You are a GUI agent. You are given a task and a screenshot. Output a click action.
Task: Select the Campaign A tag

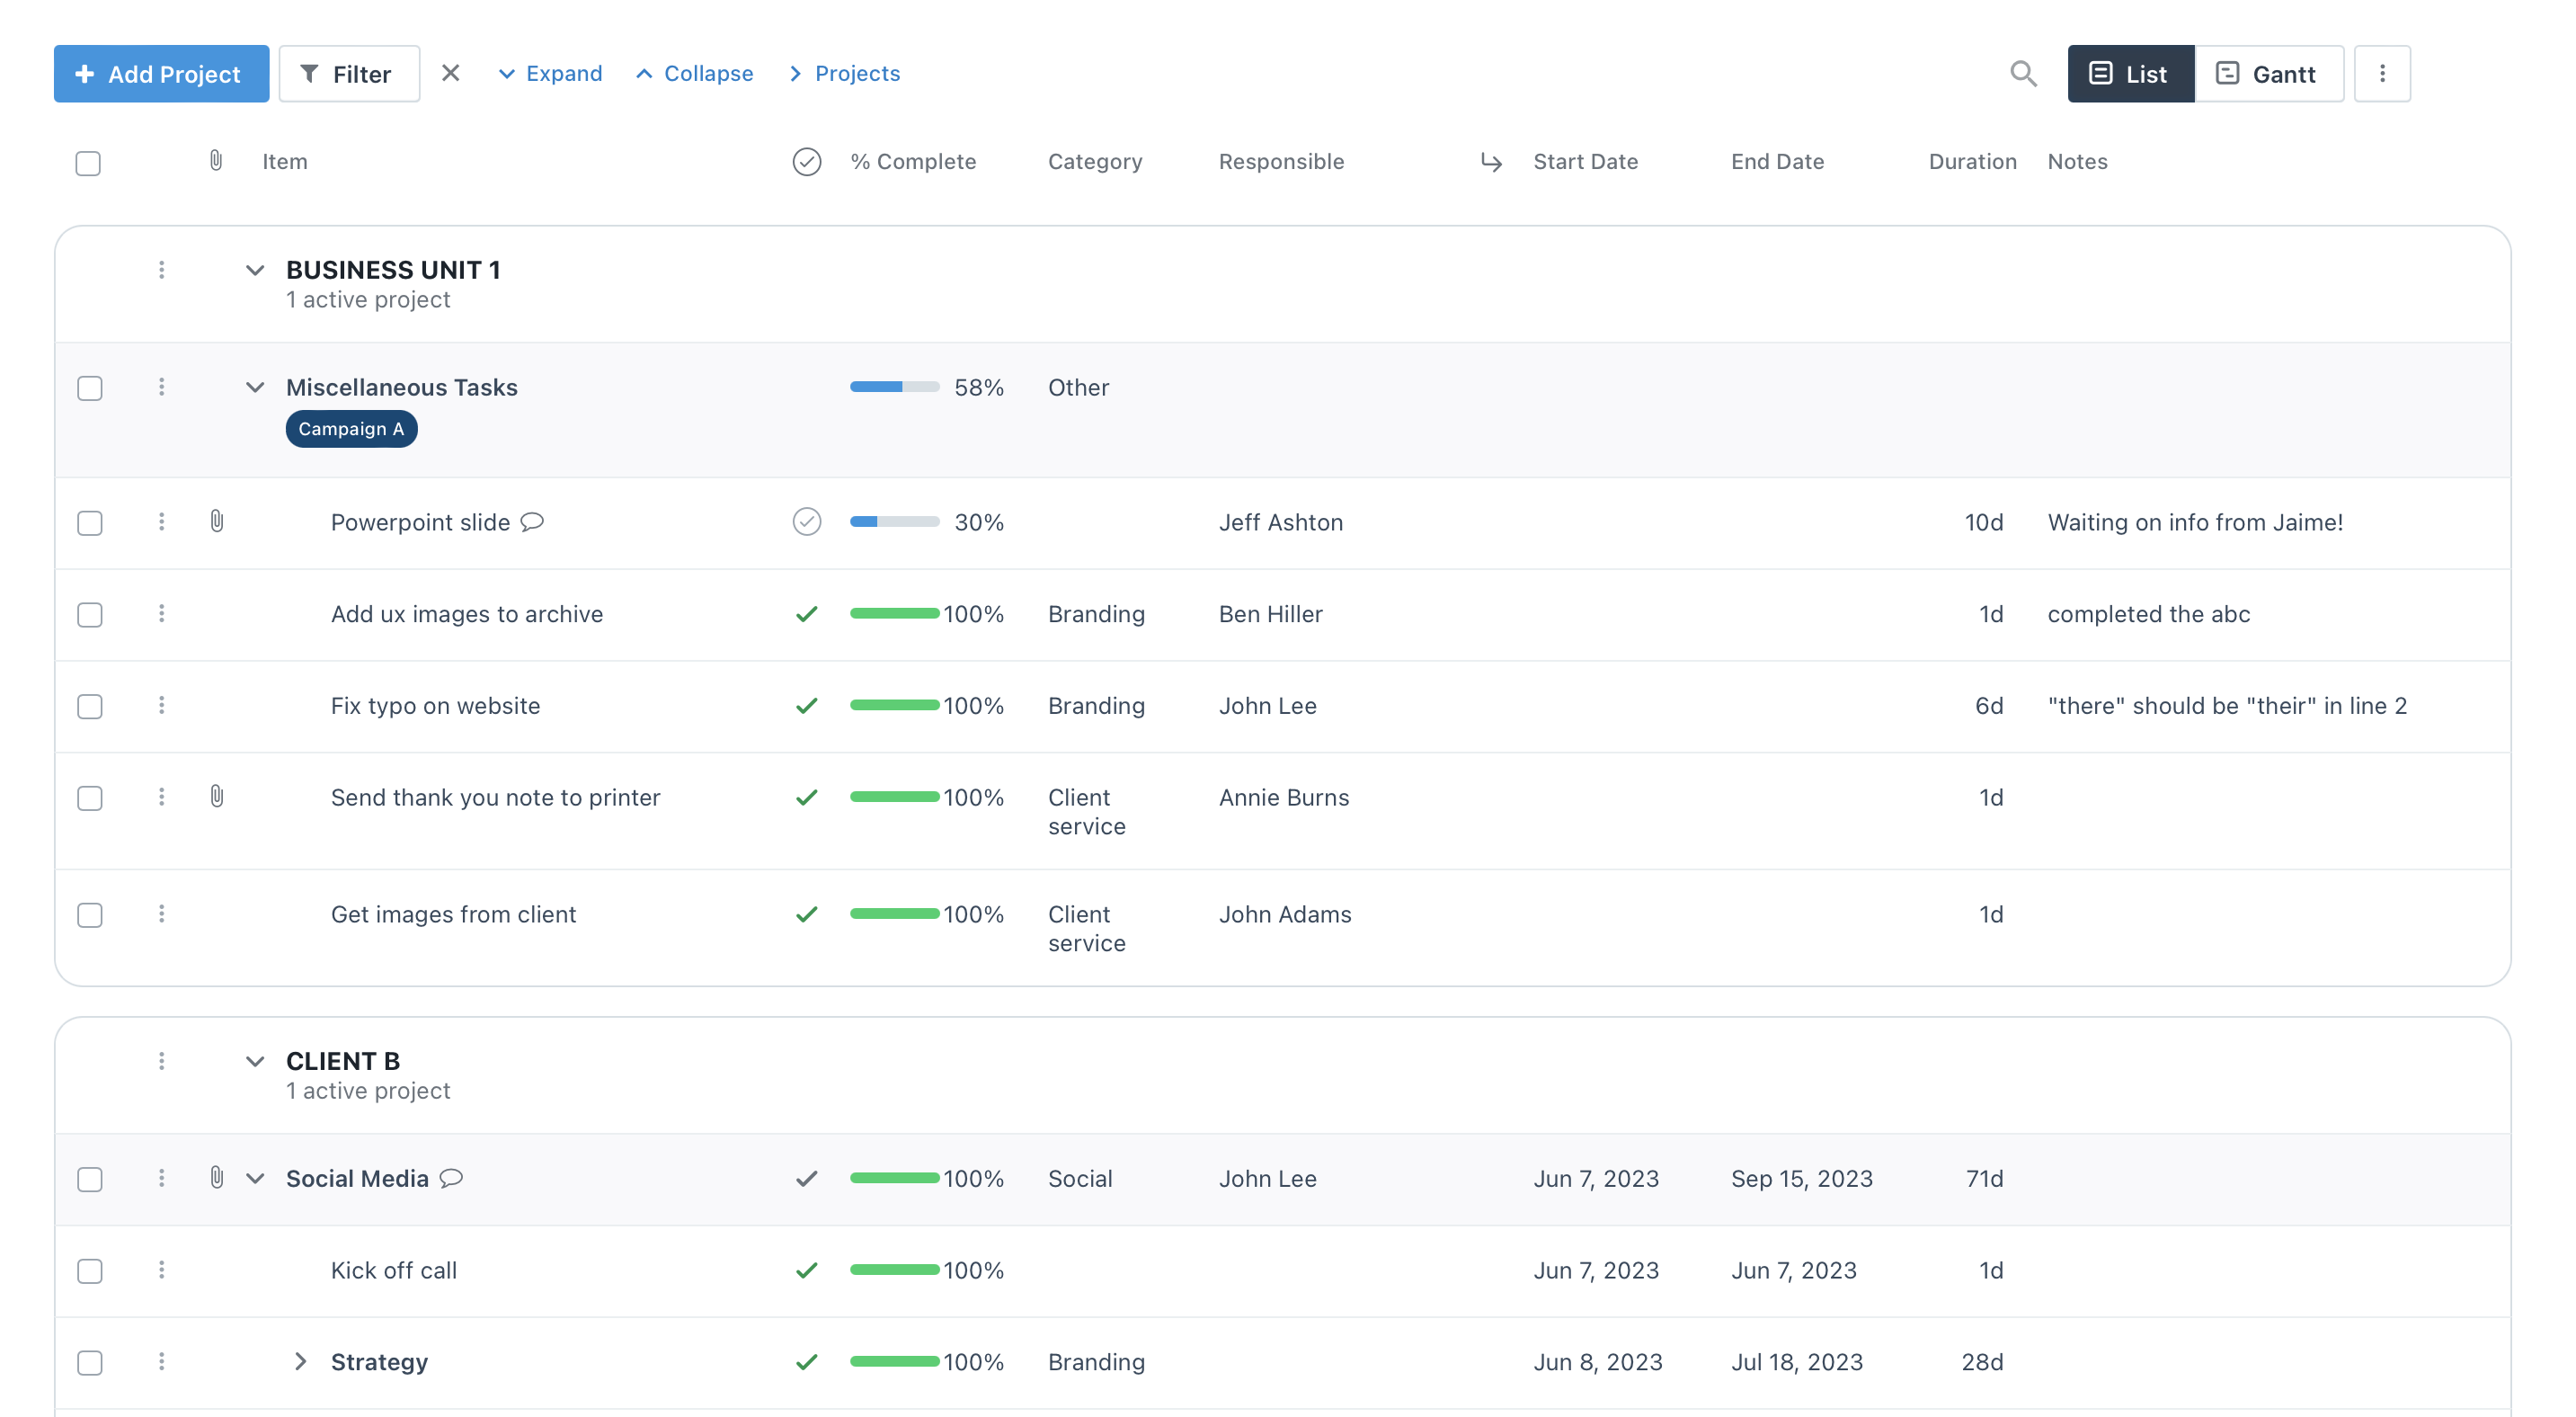pyautogui.click(x=351, y=428)
